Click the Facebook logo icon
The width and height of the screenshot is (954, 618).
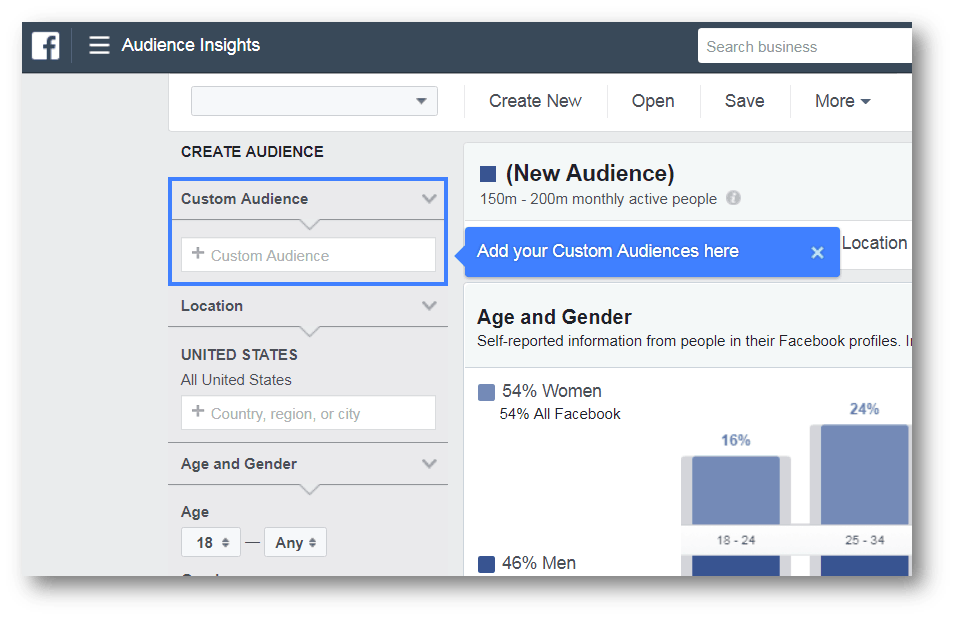(46, 46)
